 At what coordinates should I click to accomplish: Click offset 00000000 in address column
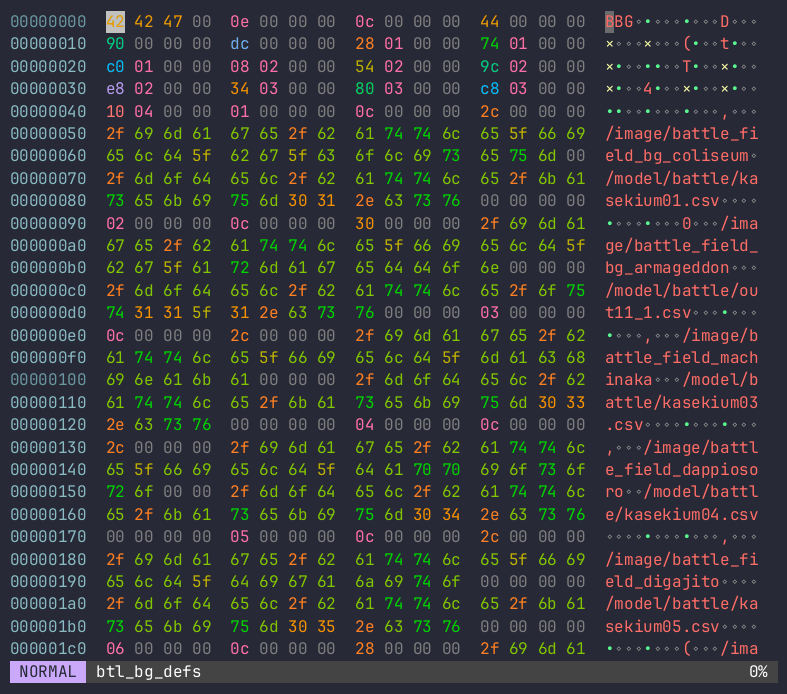[x=48, y=22]
